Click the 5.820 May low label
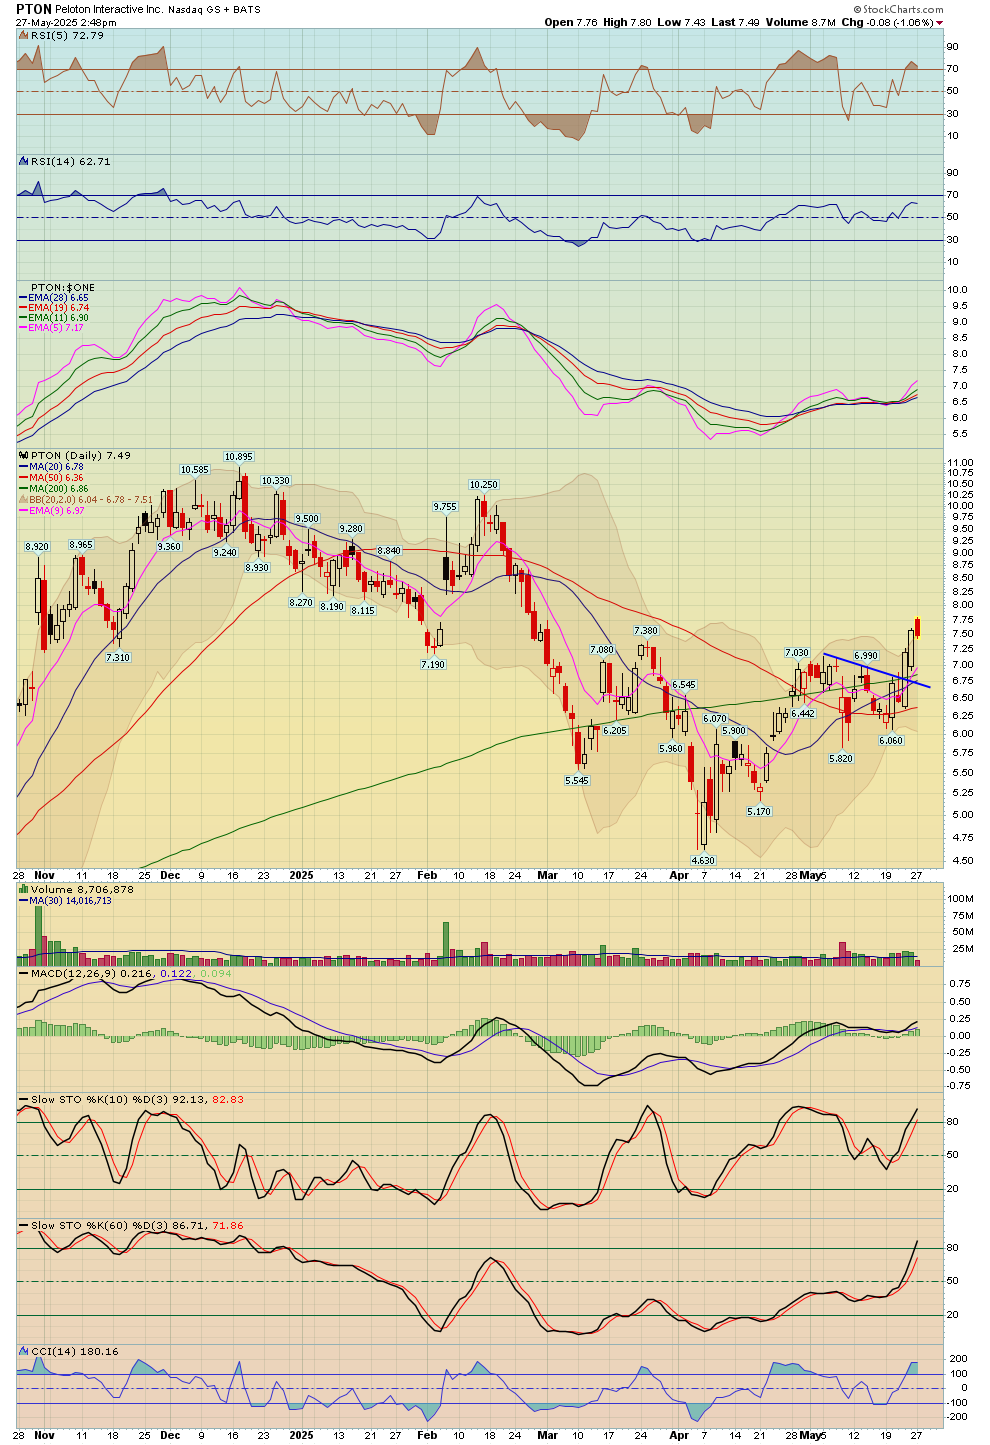Screen dimensions: 990x1445 click(842, 758)
